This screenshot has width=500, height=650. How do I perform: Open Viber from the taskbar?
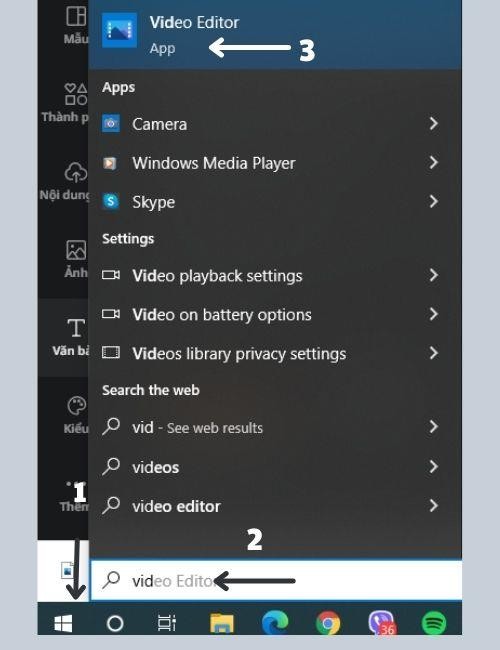(381, 623)
